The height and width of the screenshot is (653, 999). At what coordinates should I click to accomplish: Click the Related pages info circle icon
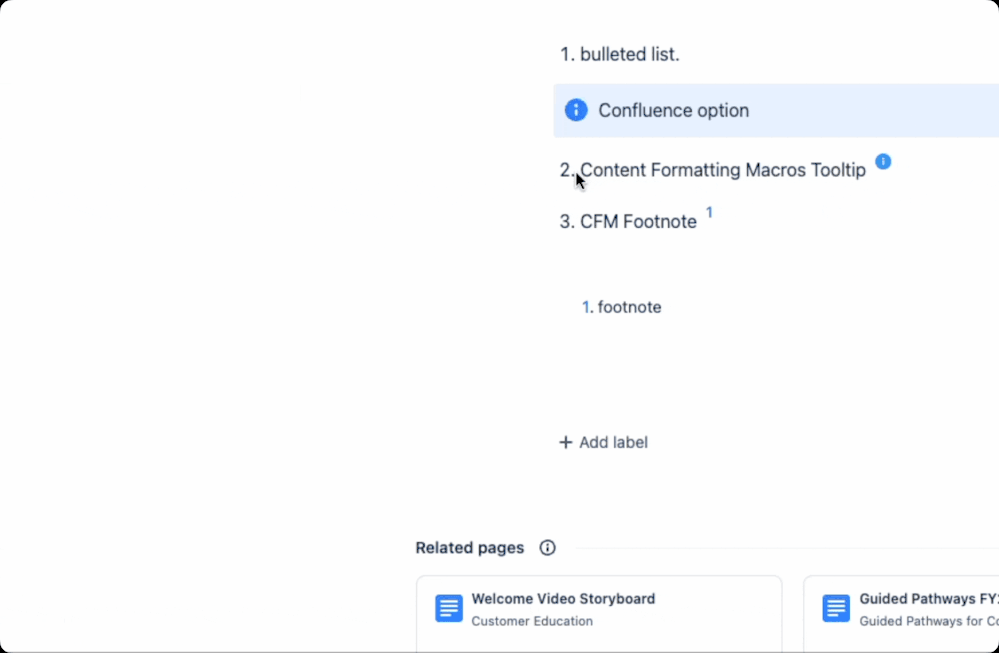[547, 548]
